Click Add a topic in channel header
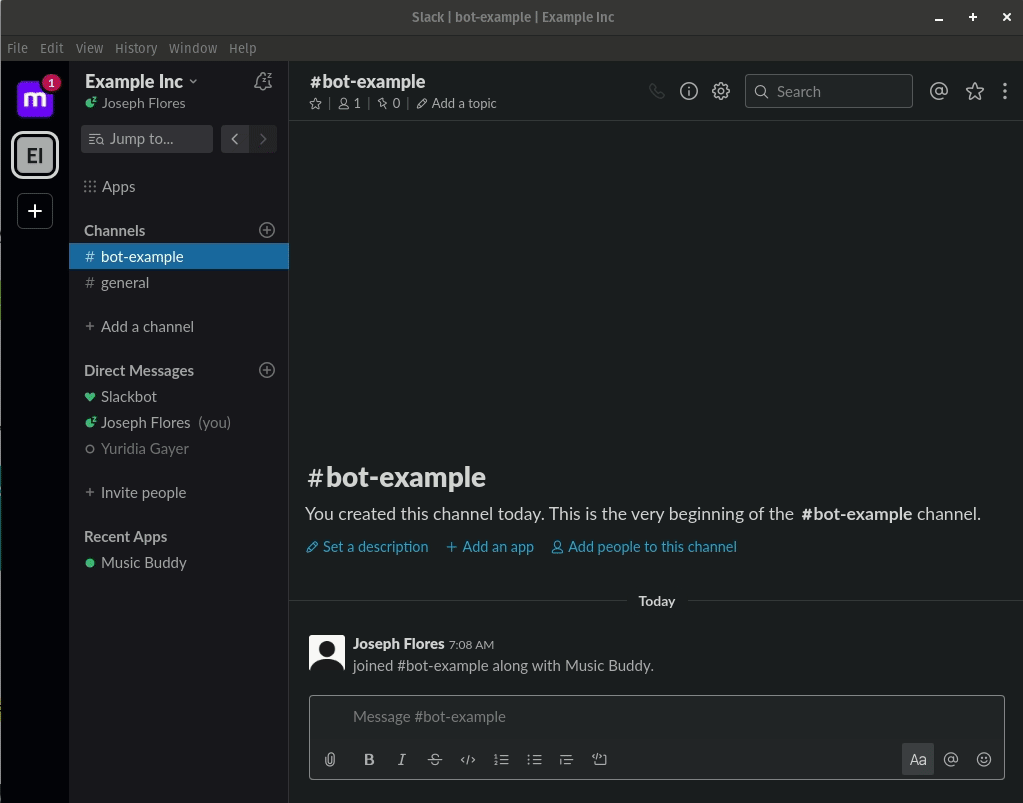Screen dimensions: 1023x803 457,104
